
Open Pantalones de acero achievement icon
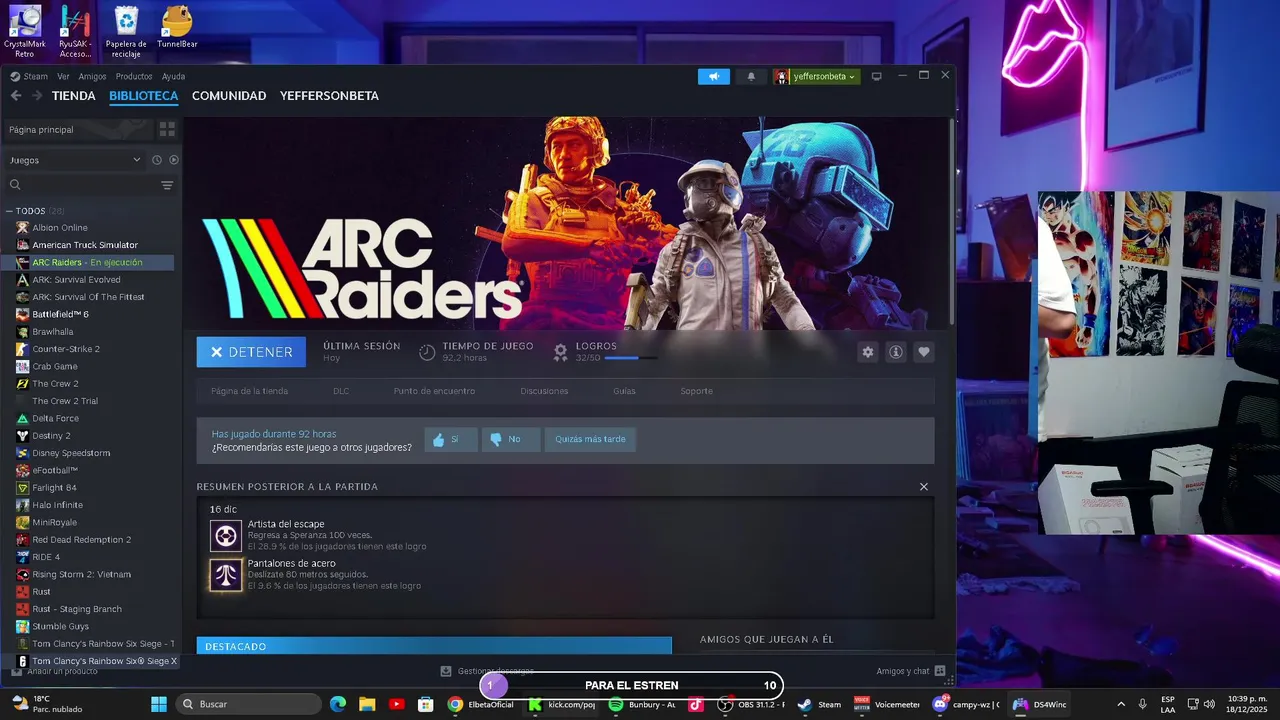coord(226,575)
